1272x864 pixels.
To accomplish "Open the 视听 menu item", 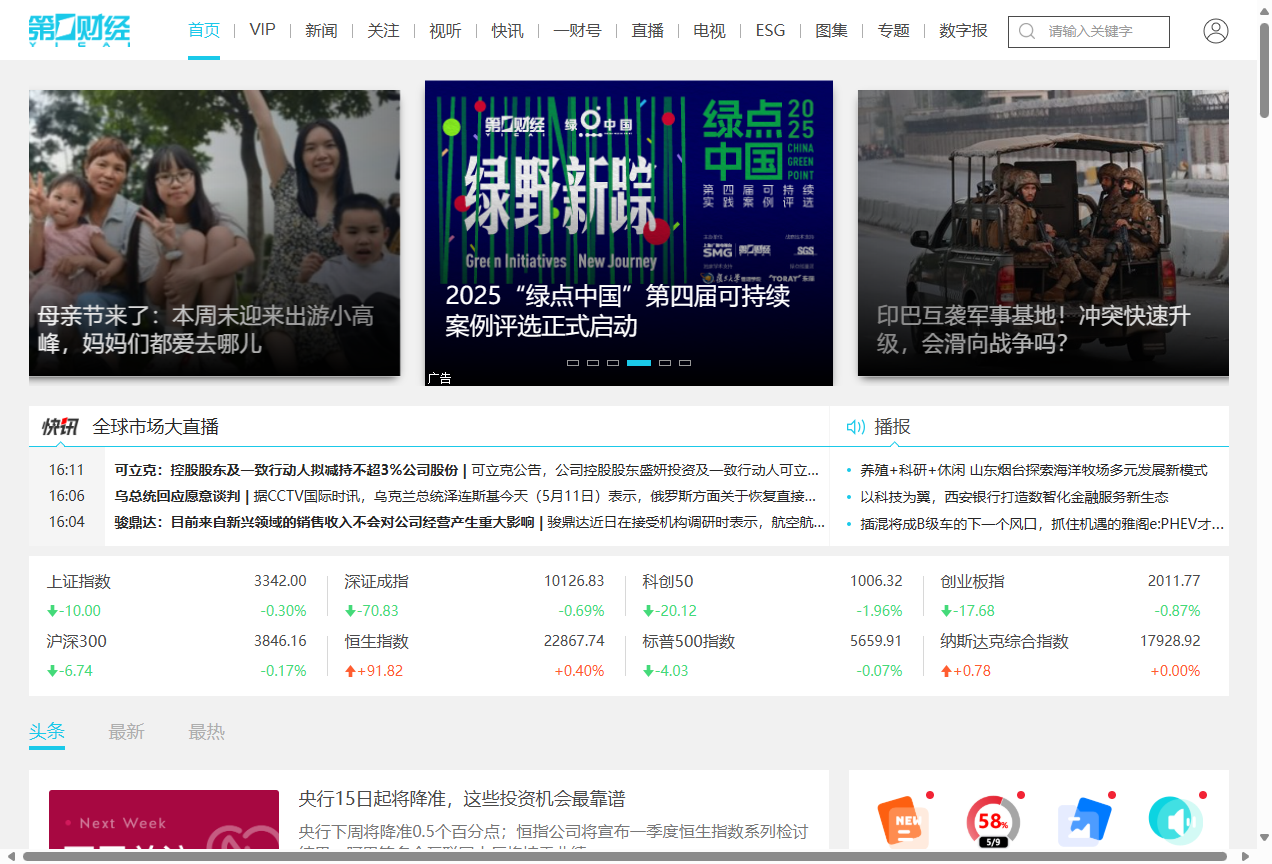I will pos(444,30).
